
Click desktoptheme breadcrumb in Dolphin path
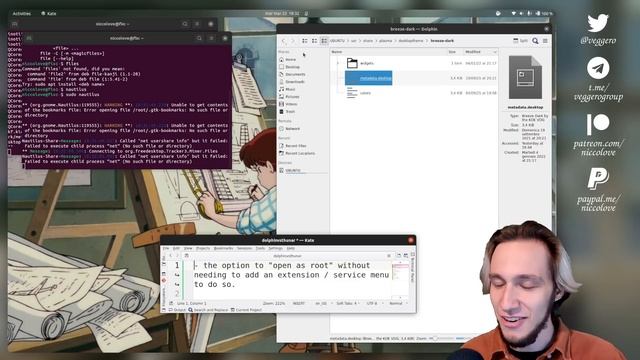(x=411, y=41)
